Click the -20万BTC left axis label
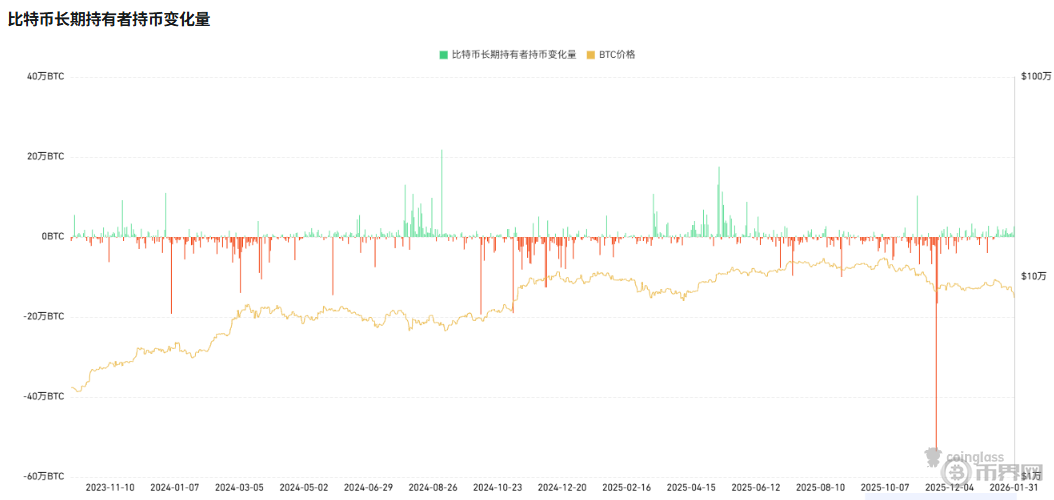The height and width of the screenshot is (500, 1054). (42, 316)
